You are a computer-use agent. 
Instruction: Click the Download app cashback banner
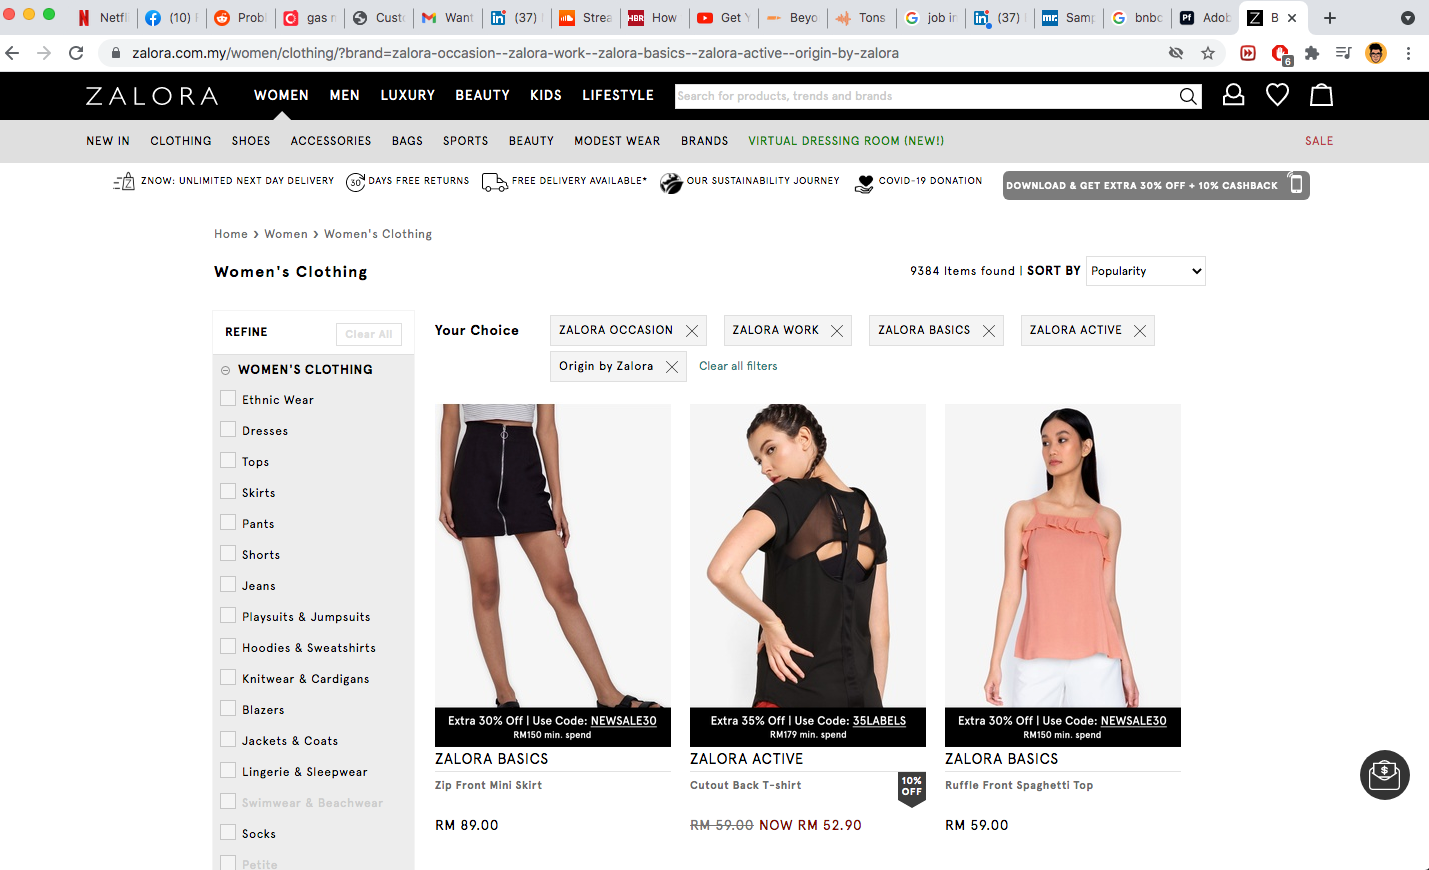click(1156, 185)
